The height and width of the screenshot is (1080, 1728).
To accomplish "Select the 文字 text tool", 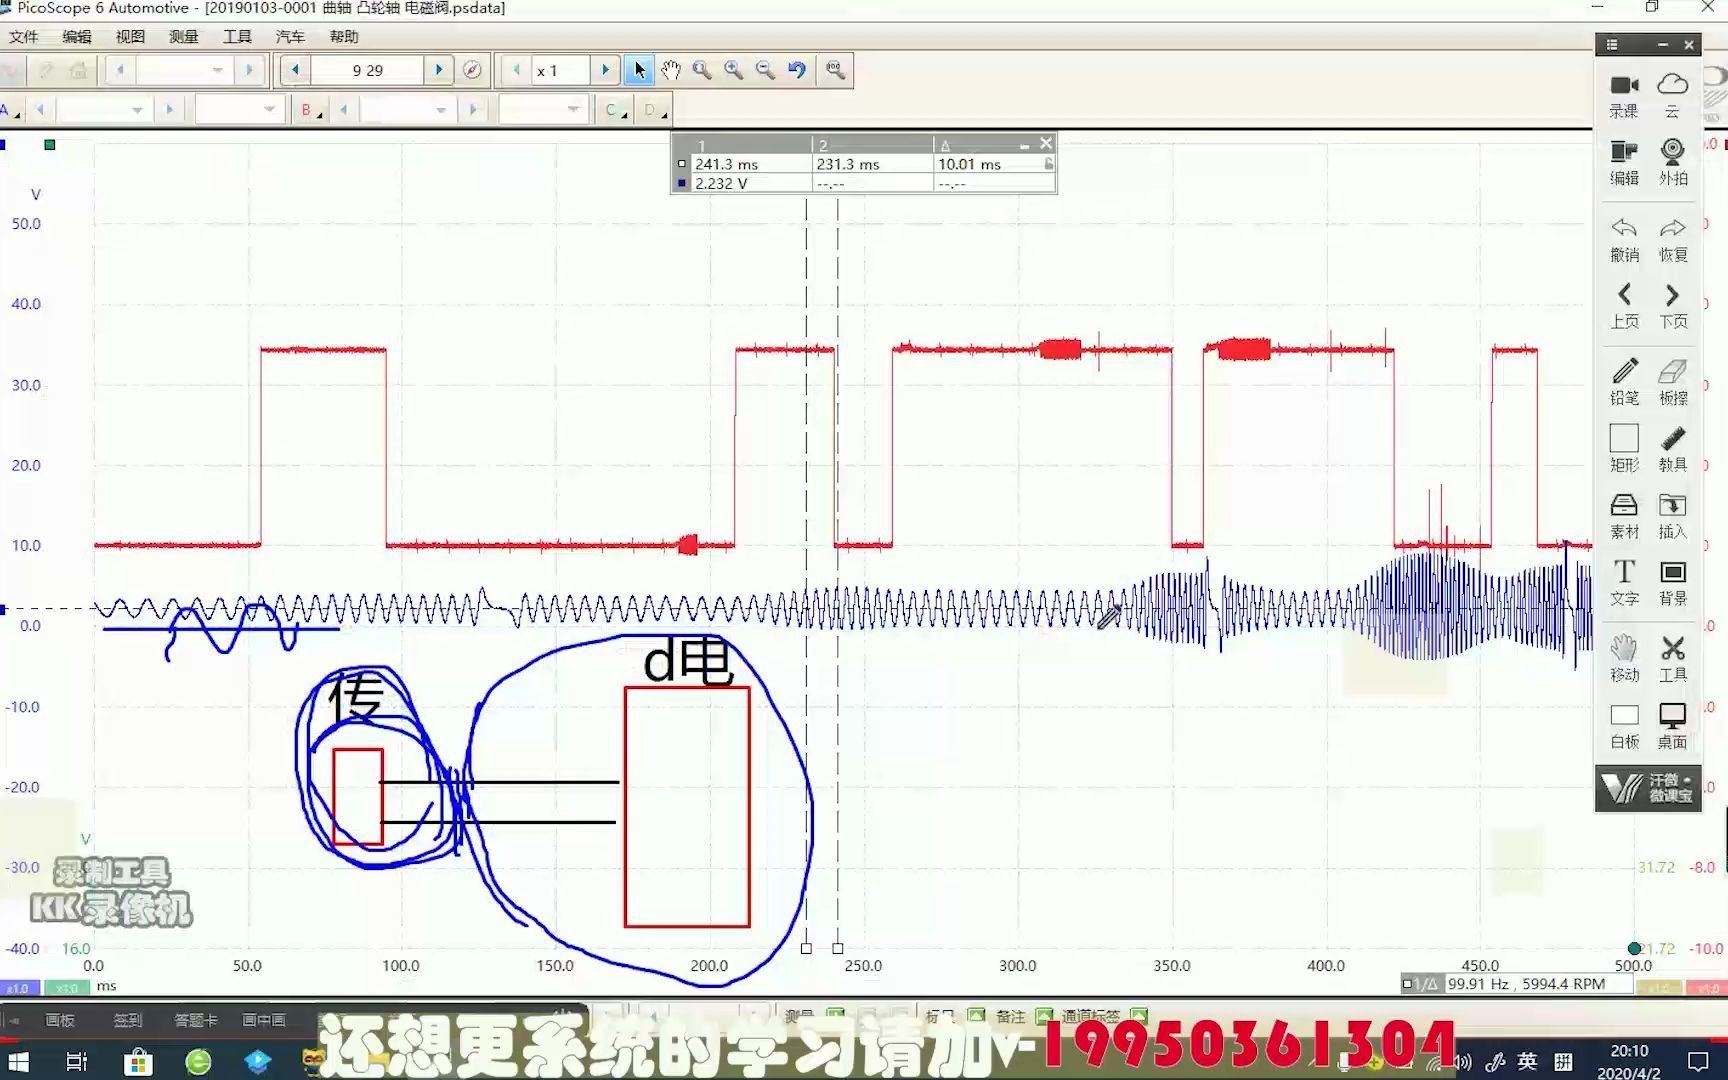I will (x=1624, y=583).
